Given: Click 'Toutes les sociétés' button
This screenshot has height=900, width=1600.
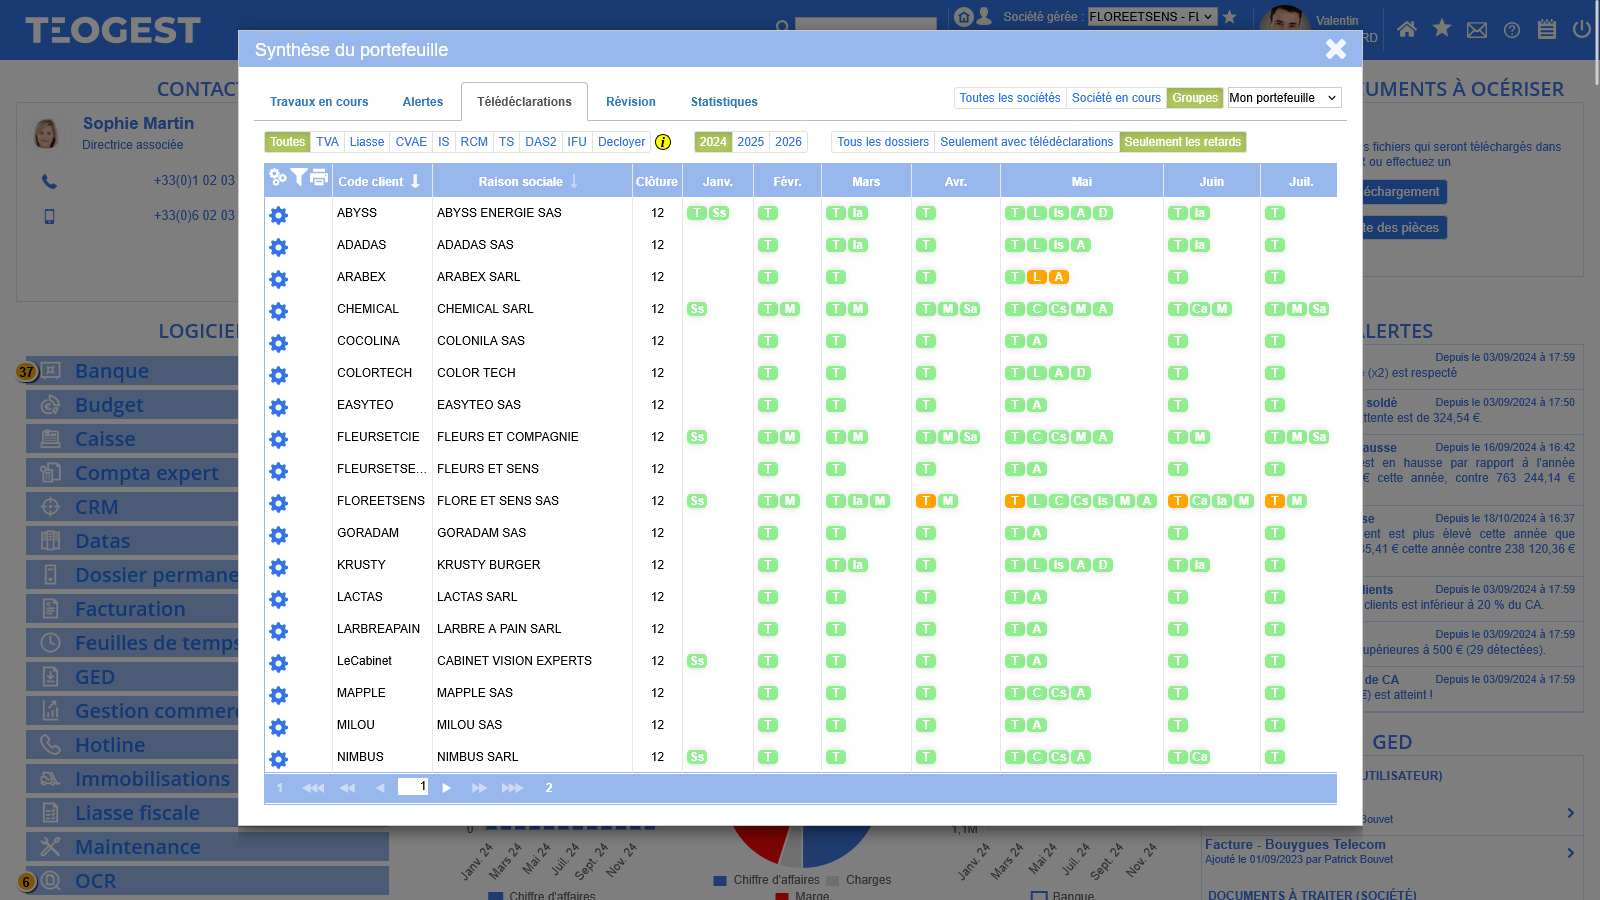Looking at the screenshot, I should click(x=1010, y=98).
